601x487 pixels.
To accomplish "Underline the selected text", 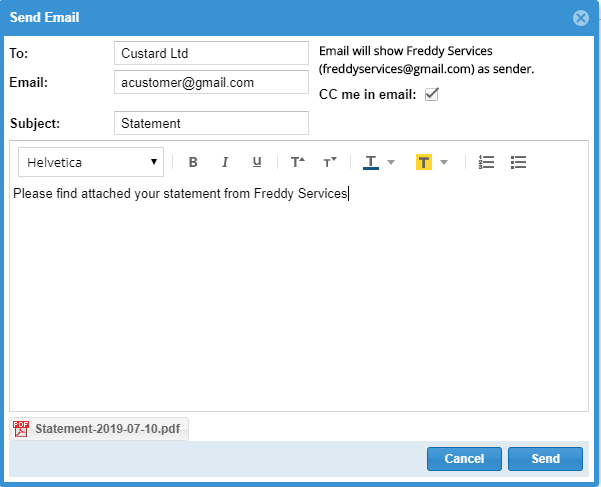I will click(257, 162).
